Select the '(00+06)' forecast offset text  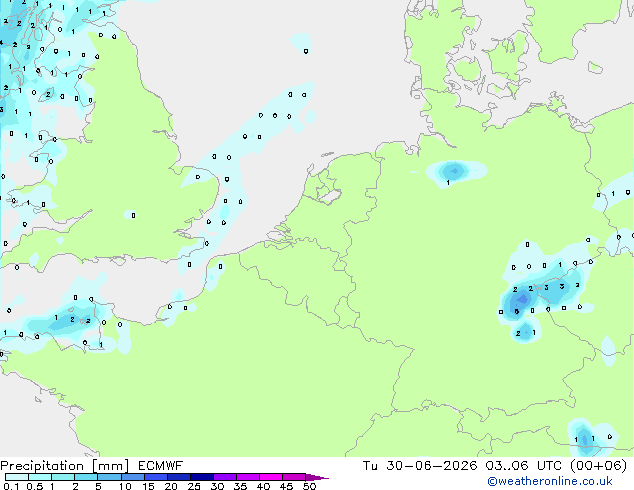[x=598, y=466]
